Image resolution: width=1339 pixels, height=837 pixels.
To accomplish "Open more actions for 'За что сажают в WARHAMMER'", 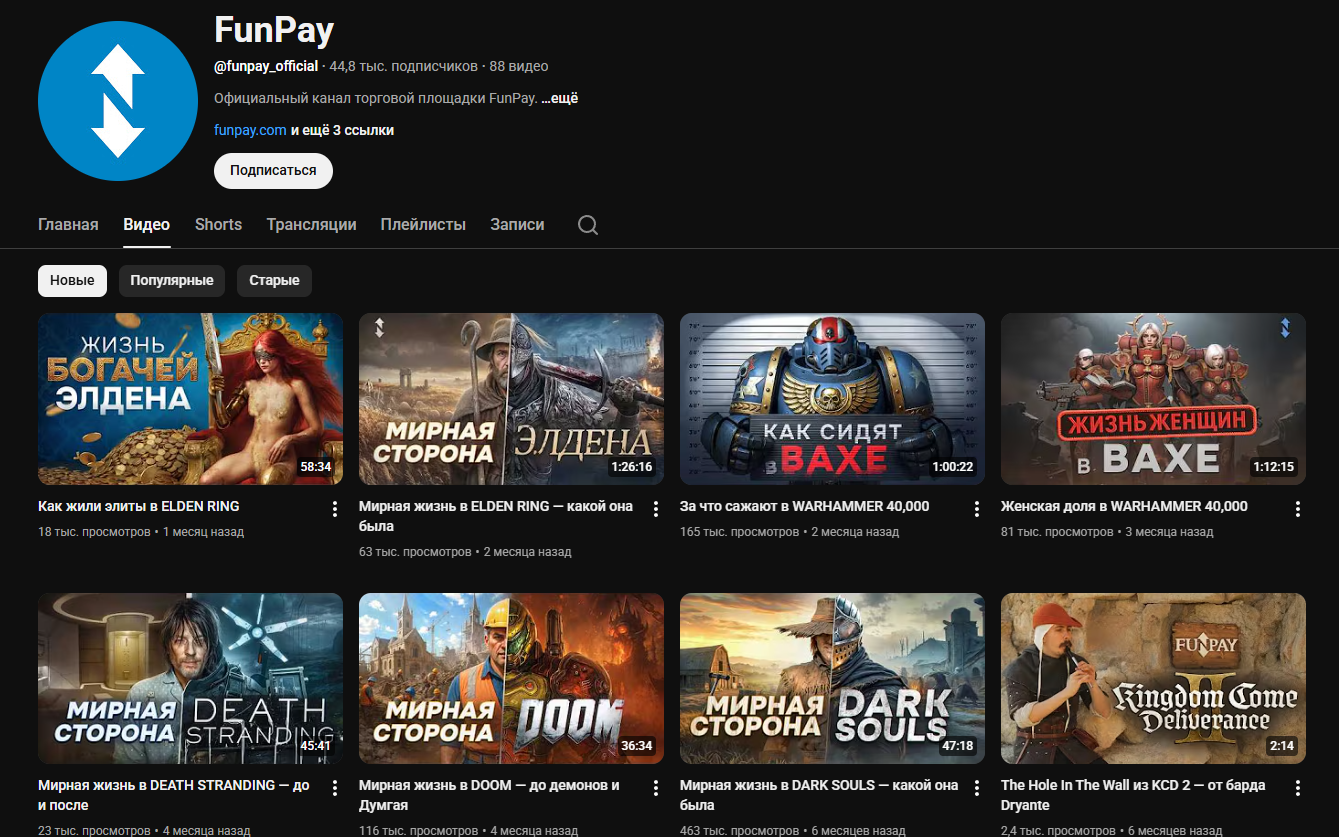I will [977, 509].
